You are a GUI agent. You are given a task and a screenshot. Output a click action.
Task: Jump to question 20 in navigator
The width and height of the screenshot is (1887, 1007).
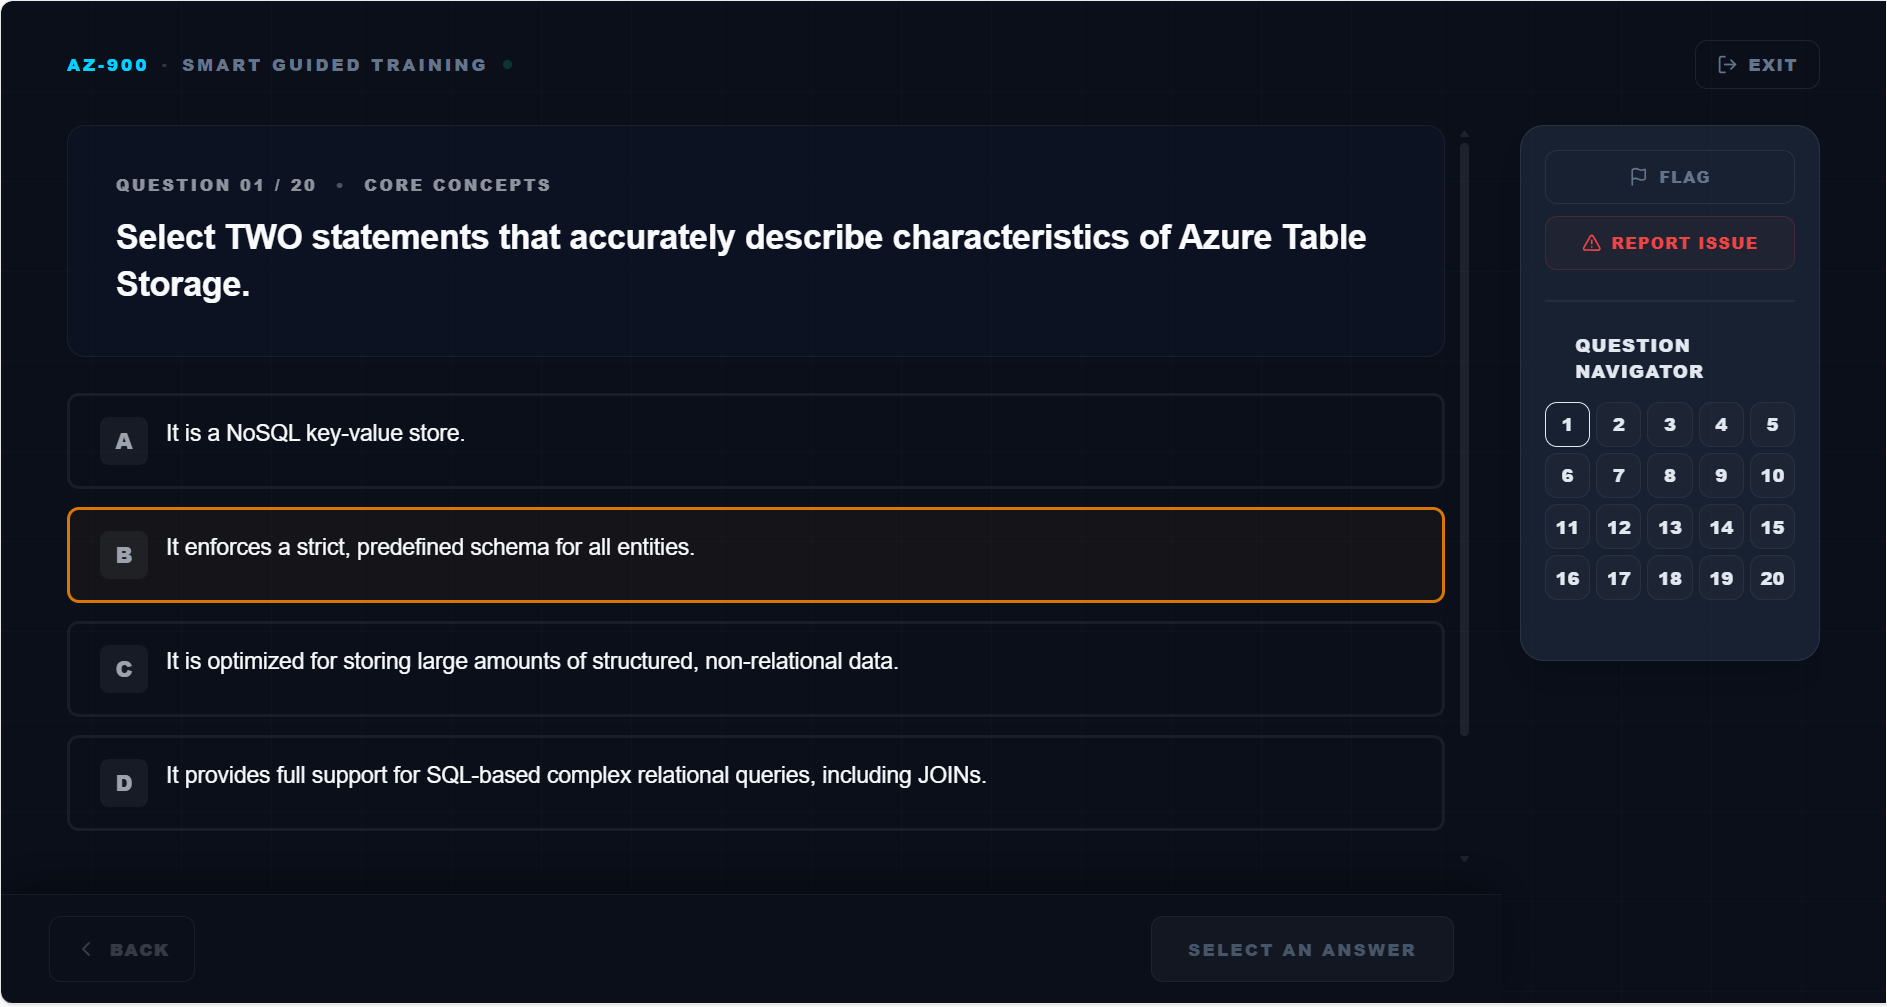[1772, 579]
